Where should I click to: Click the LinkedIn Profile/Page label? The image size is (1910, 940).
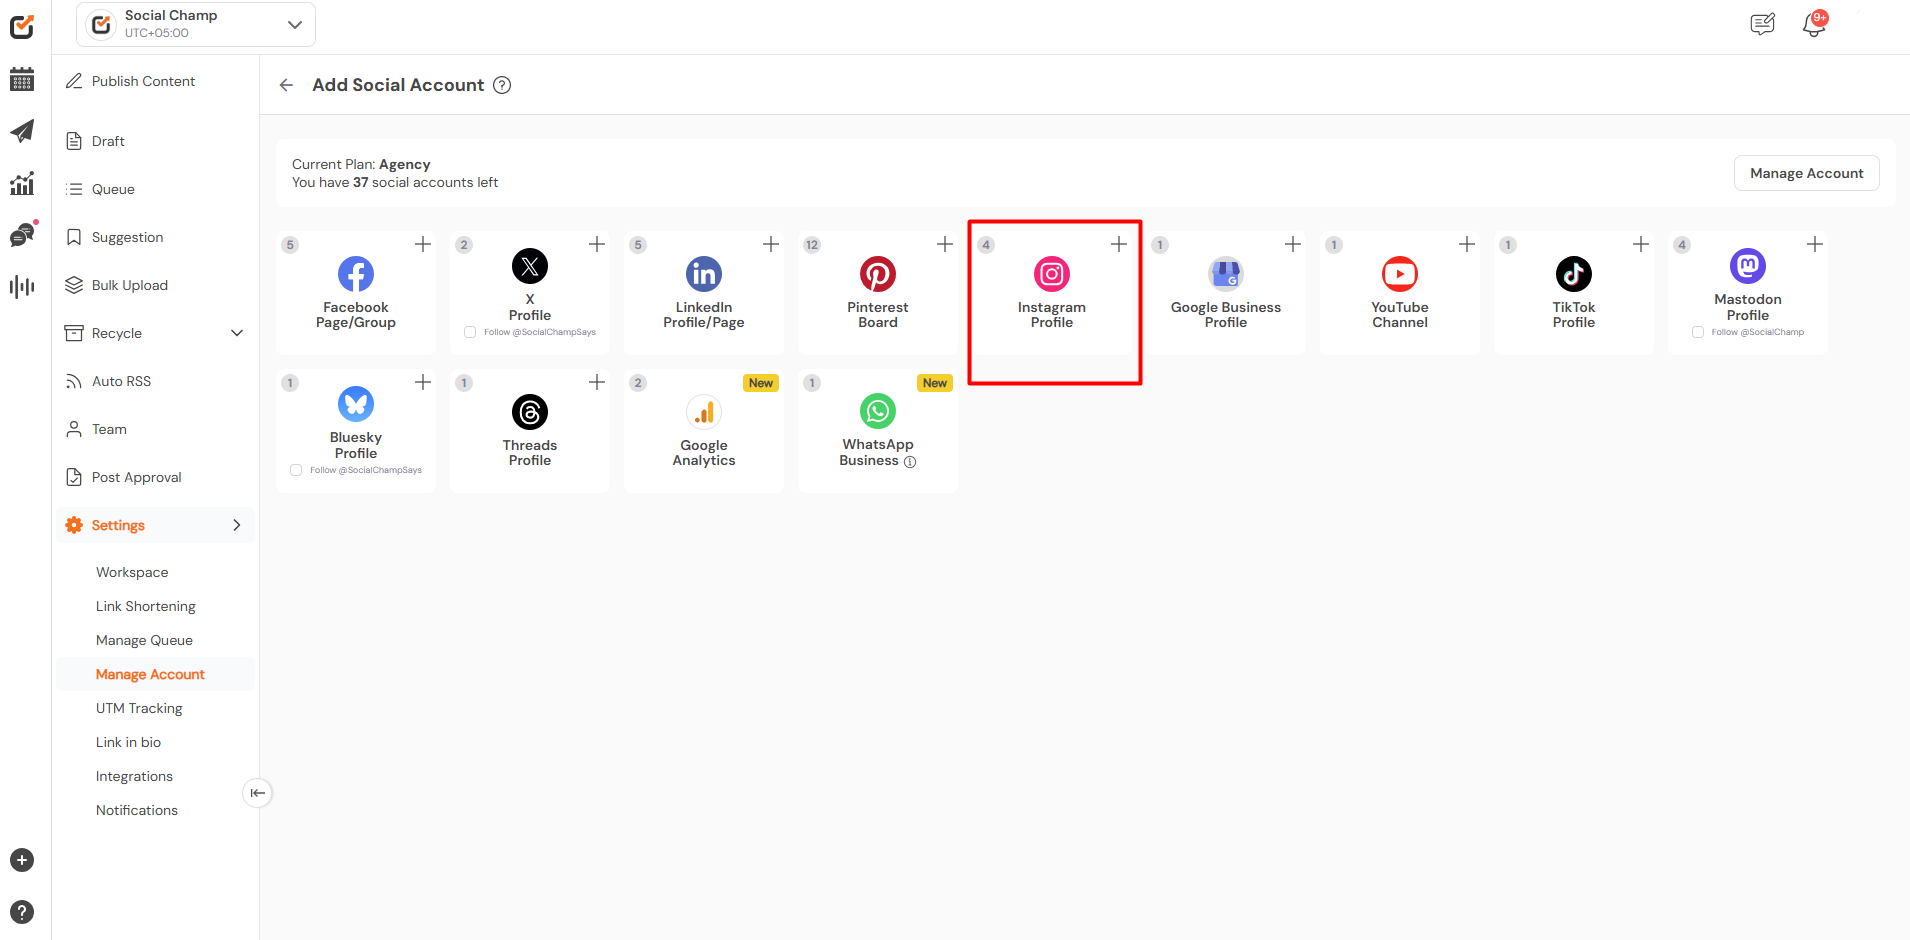click(x=704, y=315)
